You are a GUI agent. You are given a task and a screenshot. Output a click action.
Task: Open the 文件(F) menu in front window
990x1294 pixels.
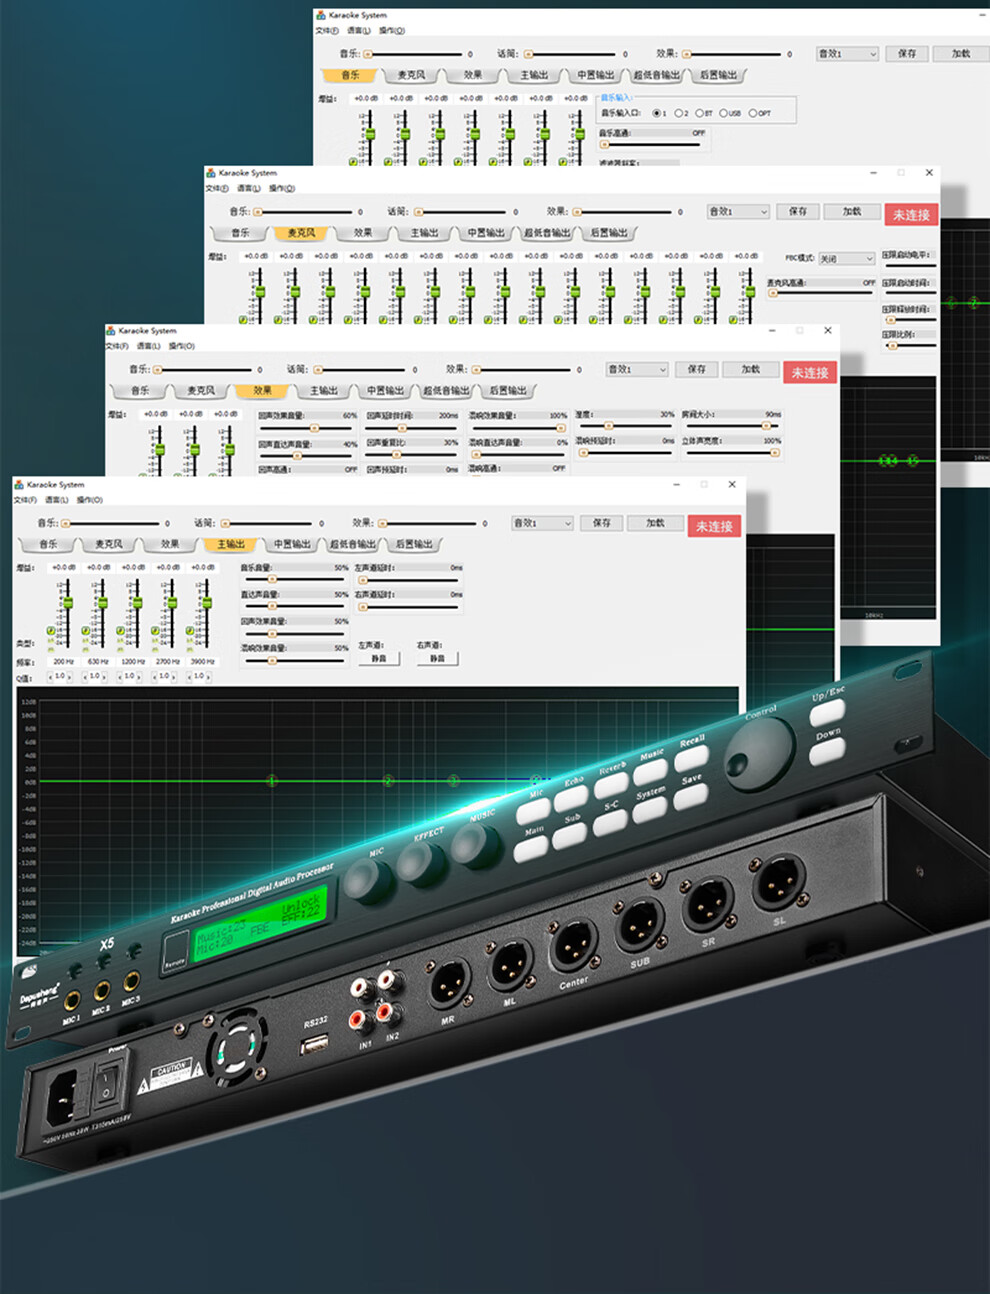pyautogui.click(x=25, y=500)
